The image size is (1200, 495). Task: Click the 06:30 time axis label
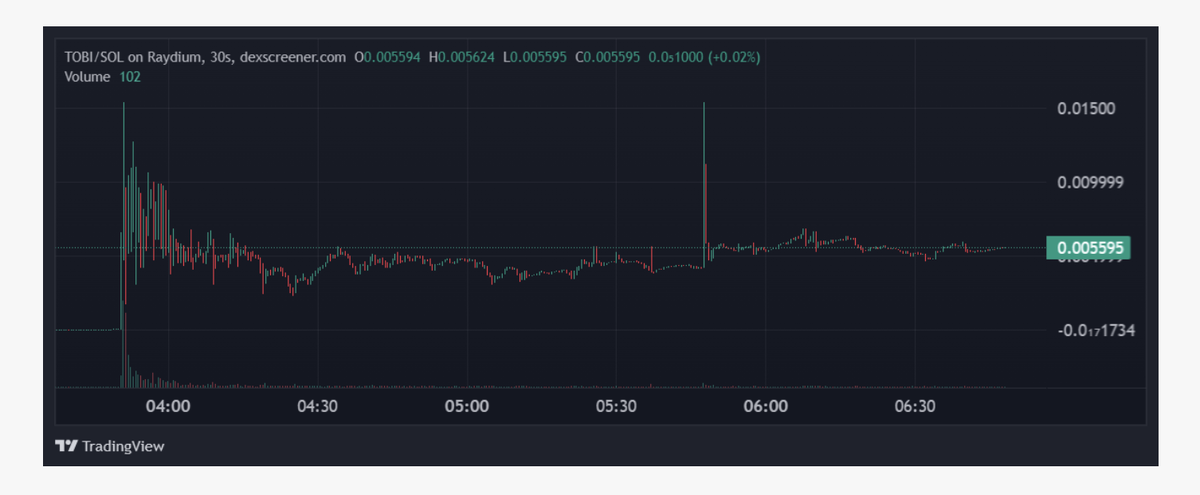[914, 406]
